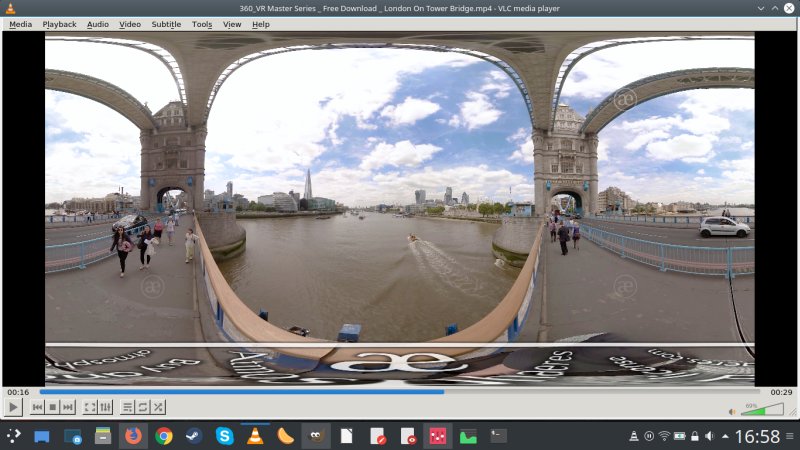800x450 pixels.
Task: Open the Media menu
Action: 20,24
